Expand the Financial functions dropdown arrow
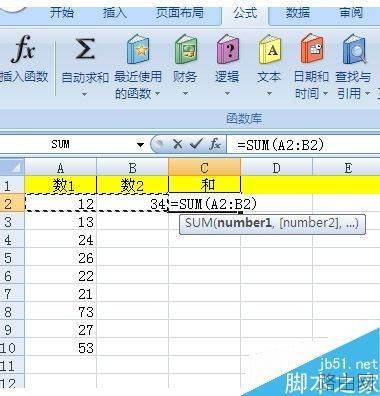Viewport: 380px width, 396px height. [185, 94]
